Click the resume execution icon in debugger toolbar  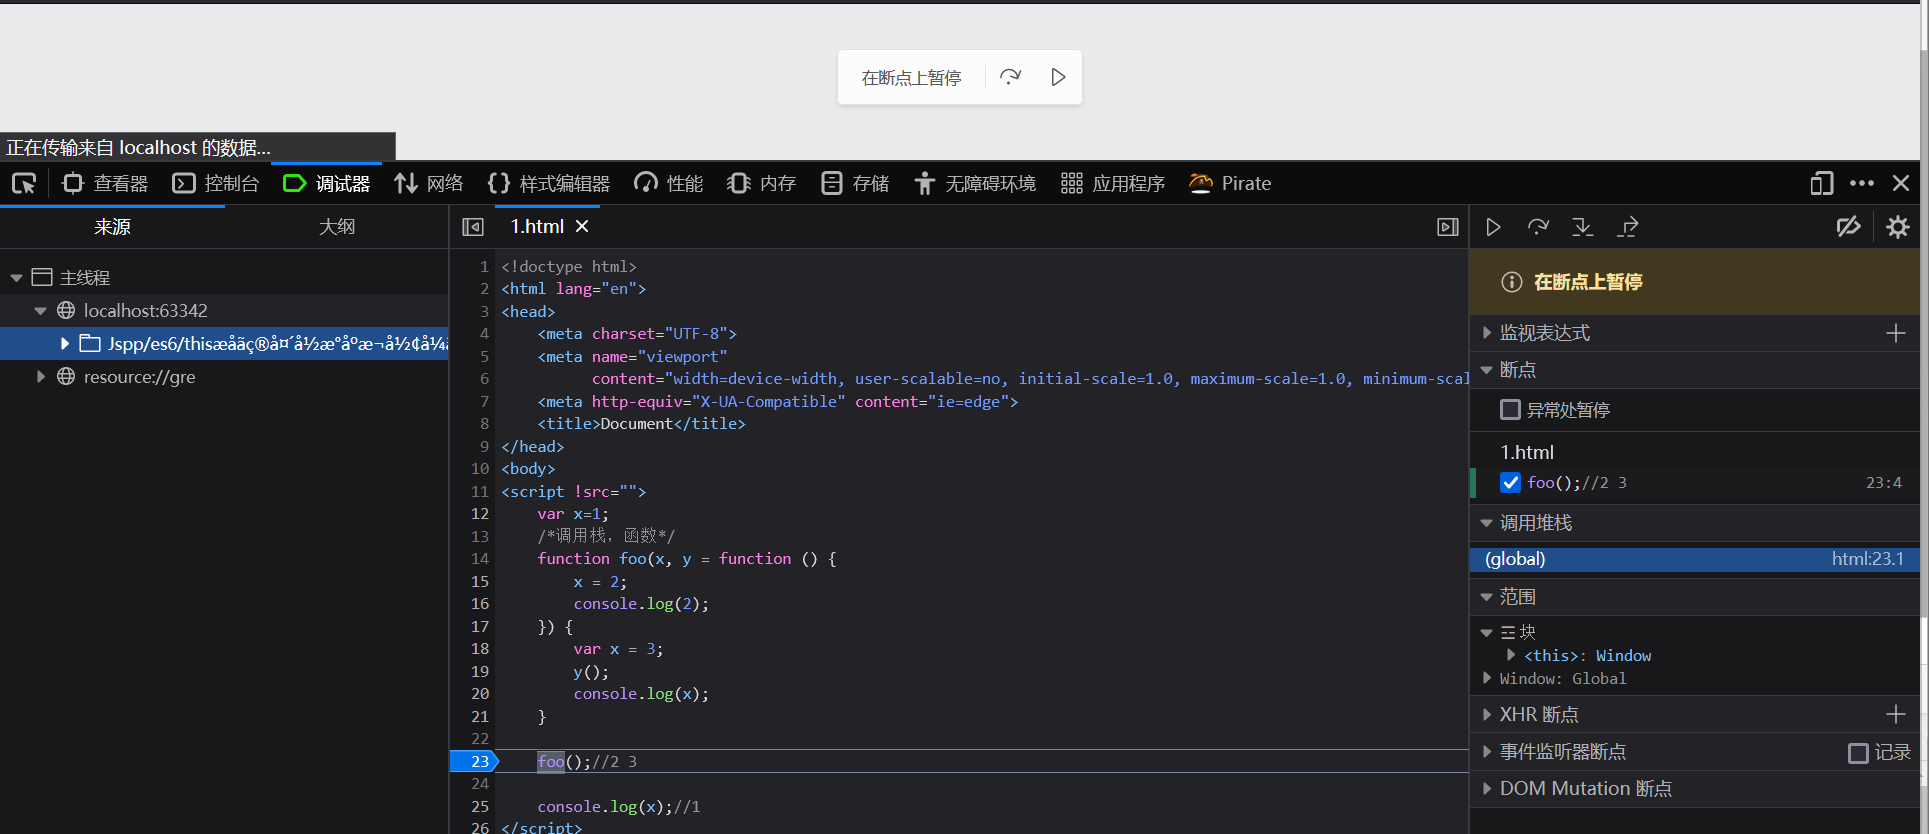(x=1493, y=227)
